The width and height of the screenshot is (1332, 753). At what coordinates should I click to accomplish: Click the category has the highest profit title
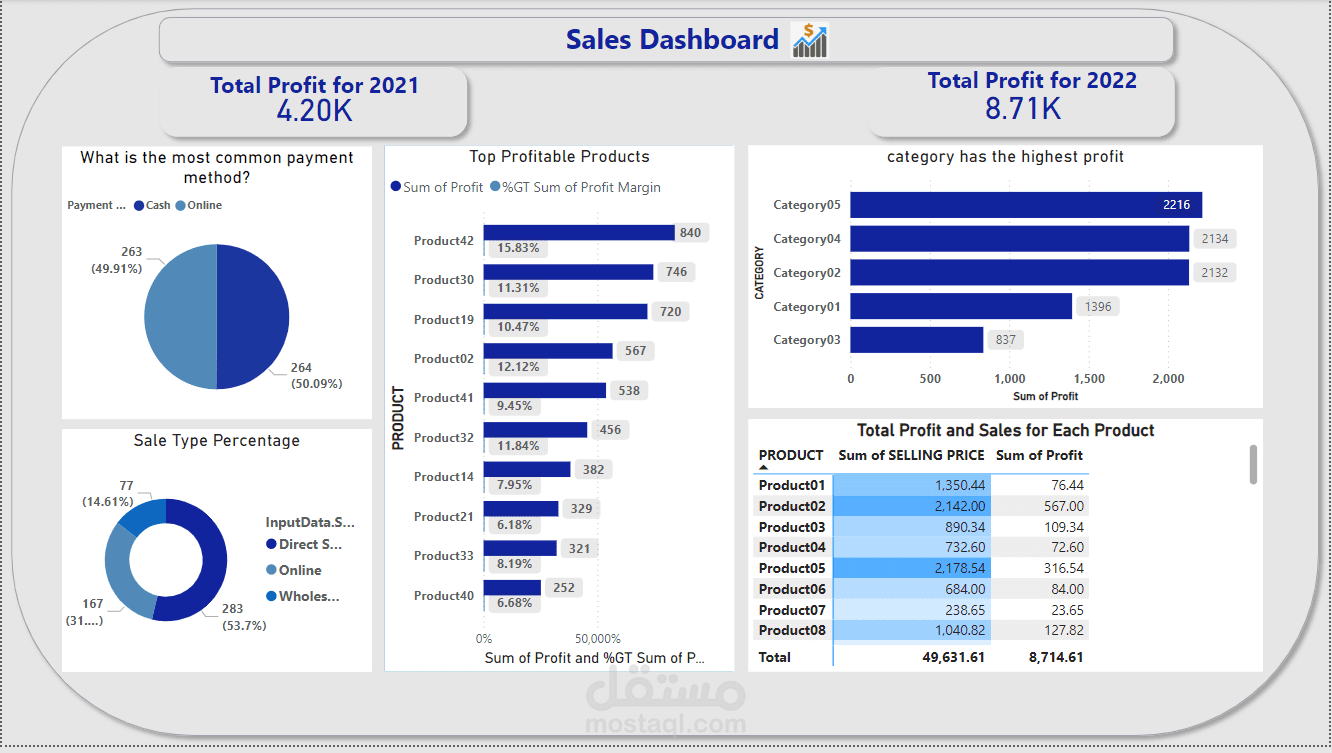1006,156
